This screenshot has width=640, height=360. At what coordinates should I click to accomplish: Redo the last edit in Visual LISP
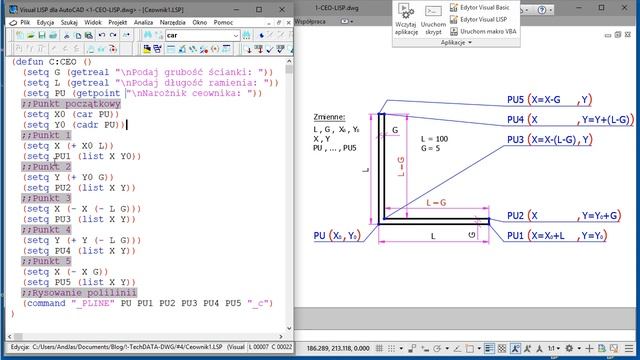(x=113, y=36)
